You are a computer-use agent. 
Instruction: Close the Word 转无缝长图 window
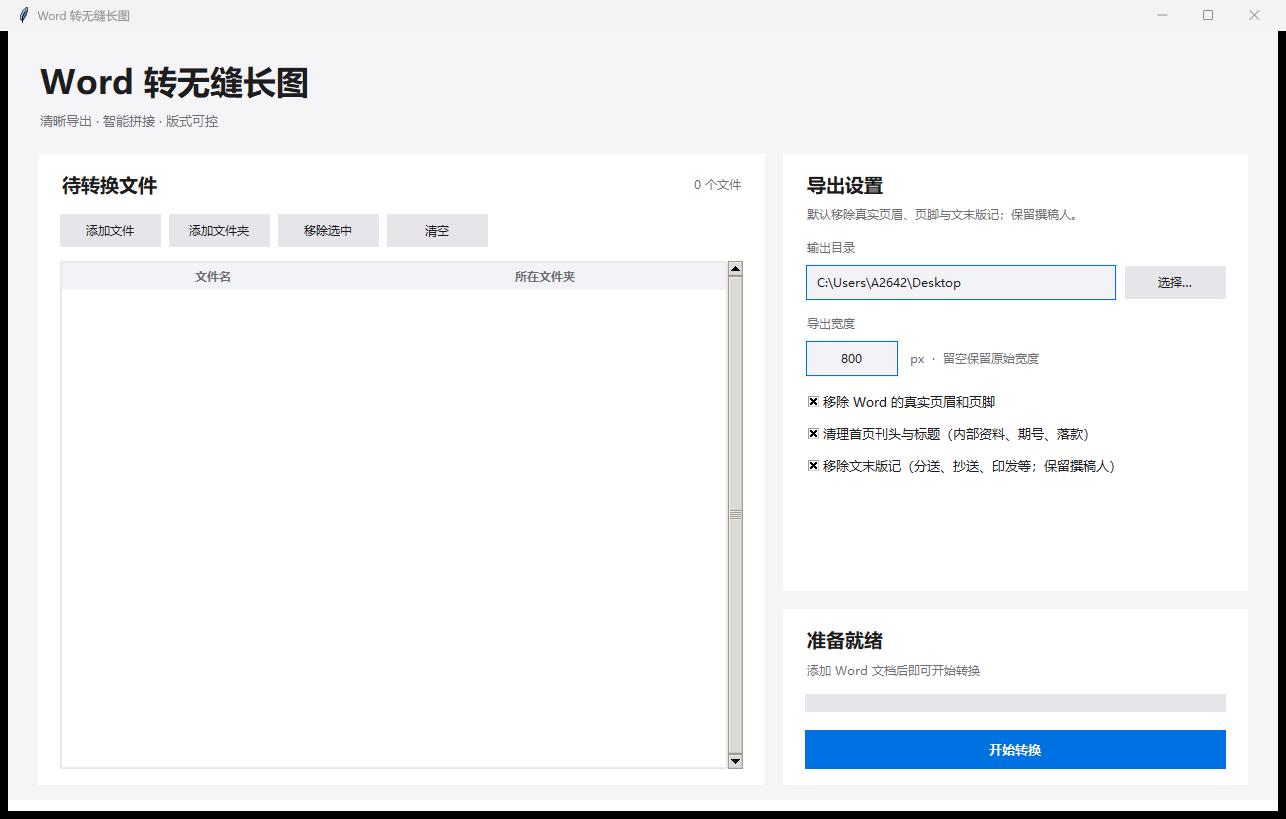click(x=1254, y=15)
